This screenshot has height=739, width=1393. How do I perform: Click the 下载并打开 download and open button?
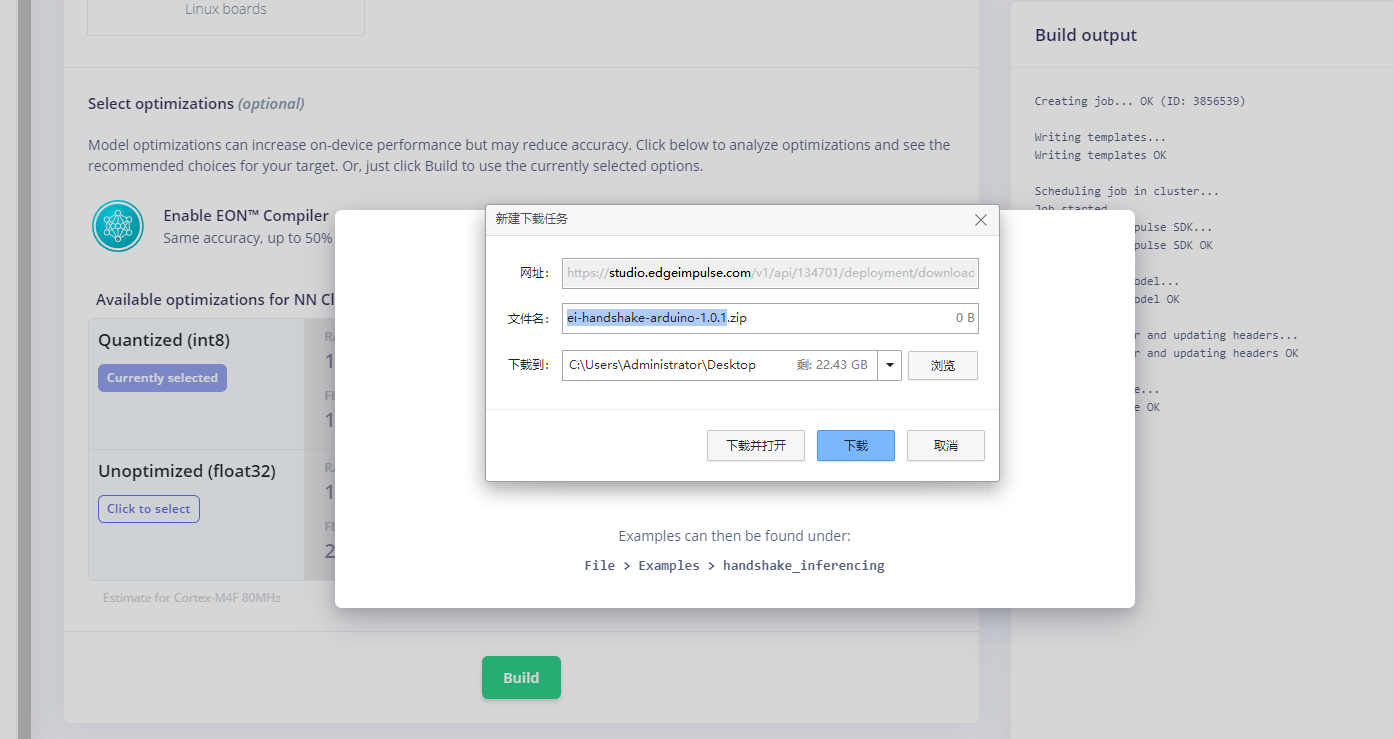coord(756,446)
